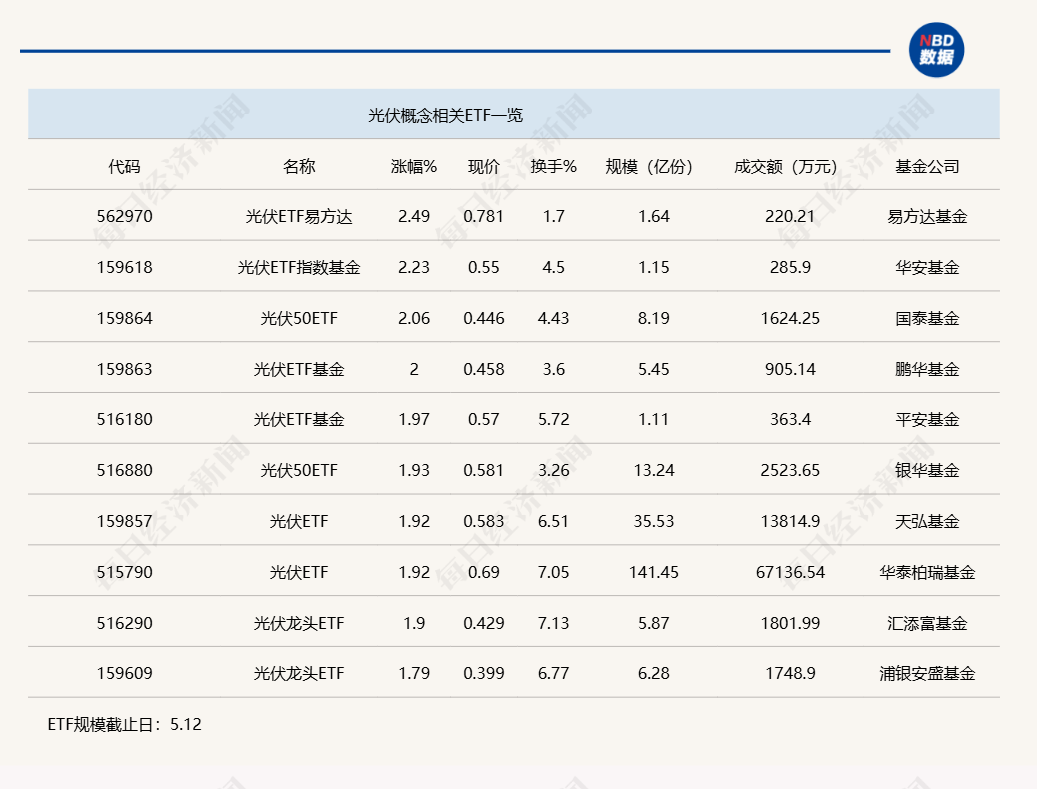The image size is (1037, 789).
Task: Select the 1.79 gain value
Action: pos(414,673)
